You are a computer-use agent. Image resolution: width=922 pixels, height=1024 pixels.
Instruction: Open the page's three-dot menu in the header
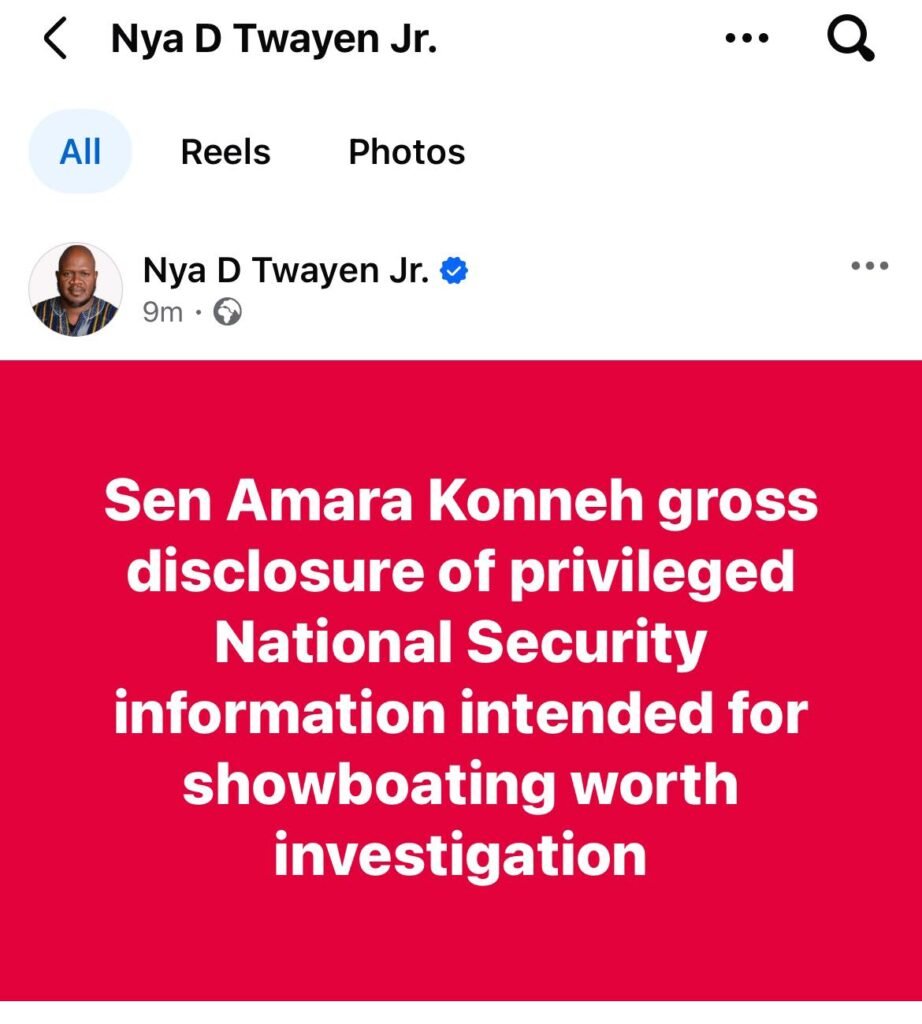(x=745, y=39)
